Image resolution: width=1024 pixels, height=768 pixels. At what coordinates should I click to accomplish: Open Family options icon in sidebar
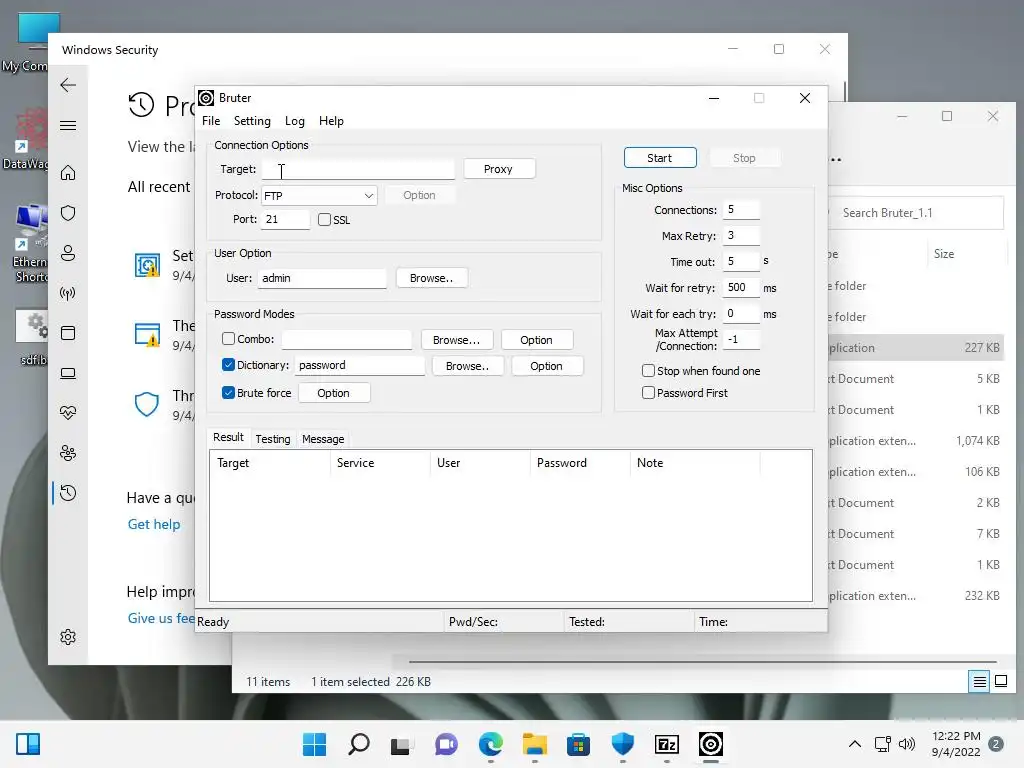pos(68,453)
